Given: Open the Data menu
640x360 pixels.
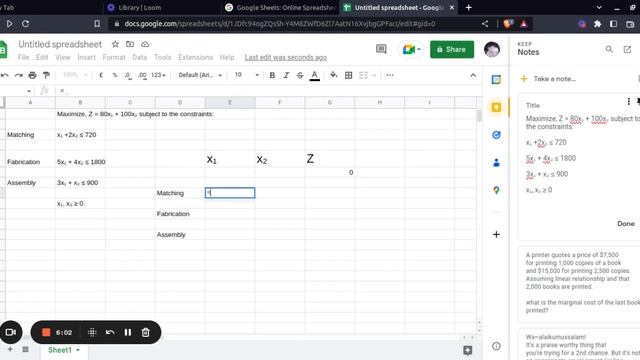Looking at the screenshot, I should coord(140,57).
